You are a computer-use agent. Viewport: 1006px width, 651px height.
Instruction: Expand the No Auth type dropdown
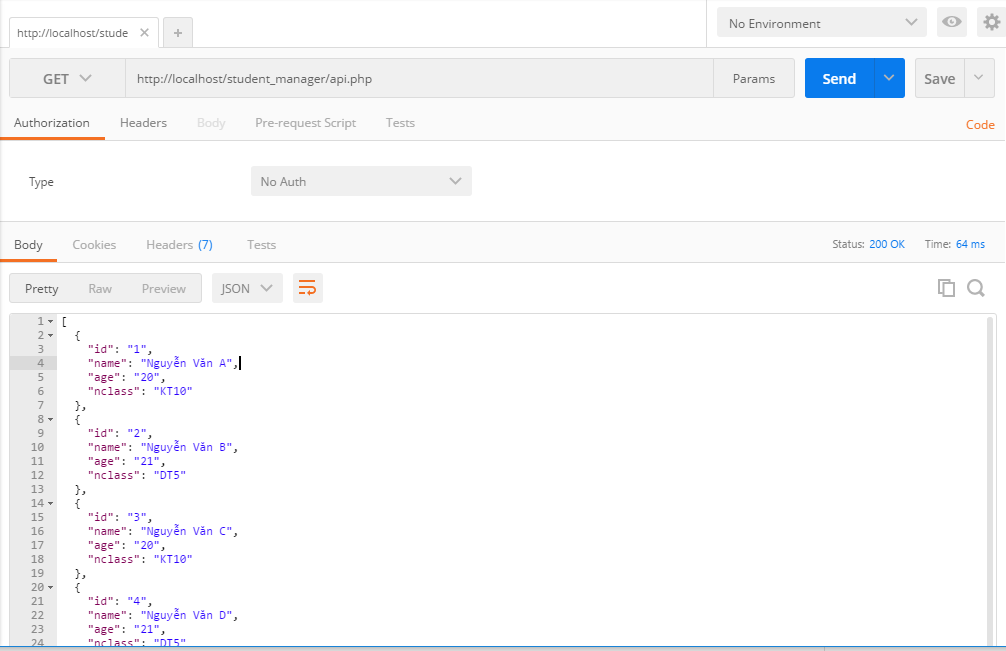tap(361, 181)
